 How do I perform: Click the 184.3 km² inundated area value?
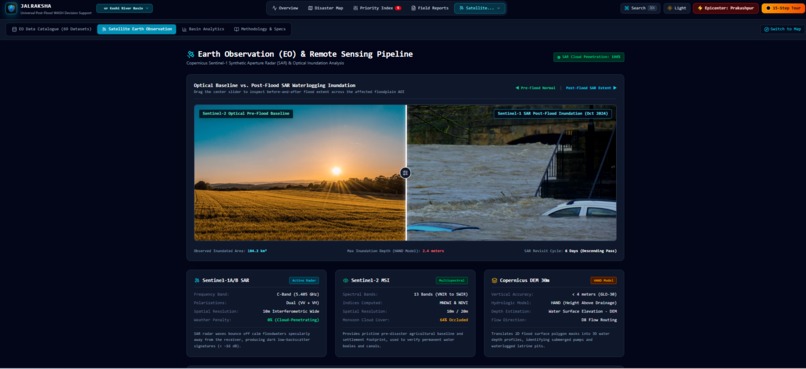pos(257,251)
